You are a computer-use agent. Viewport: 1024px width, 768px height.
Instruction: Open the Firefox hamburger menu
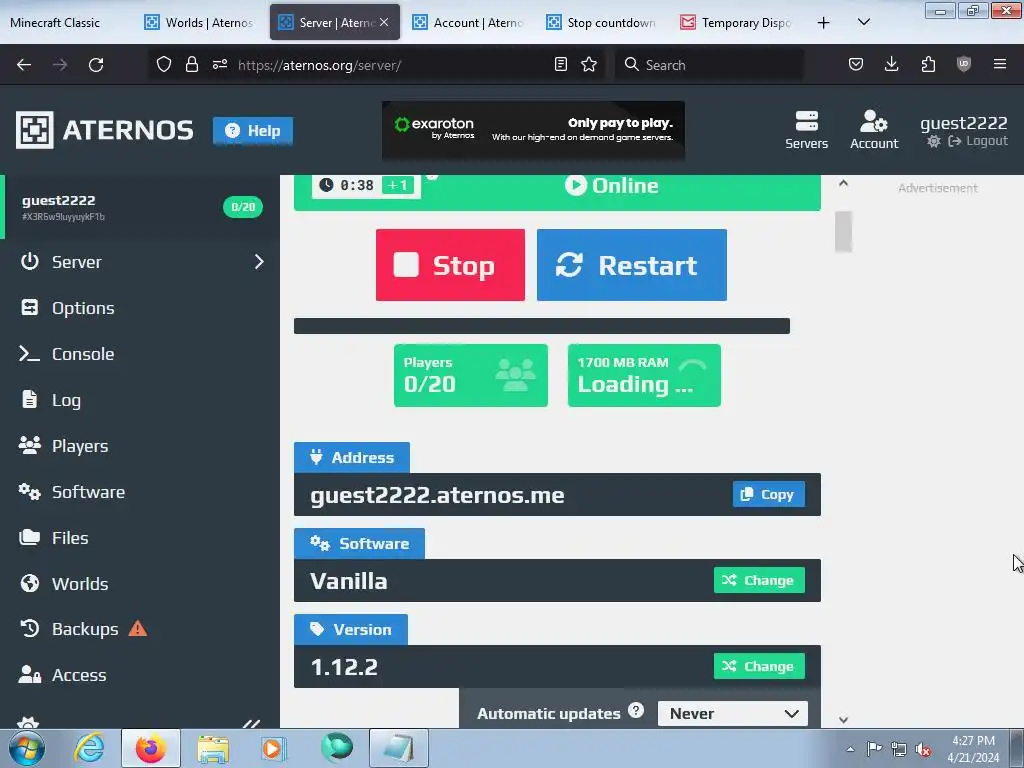[1000, 65]
